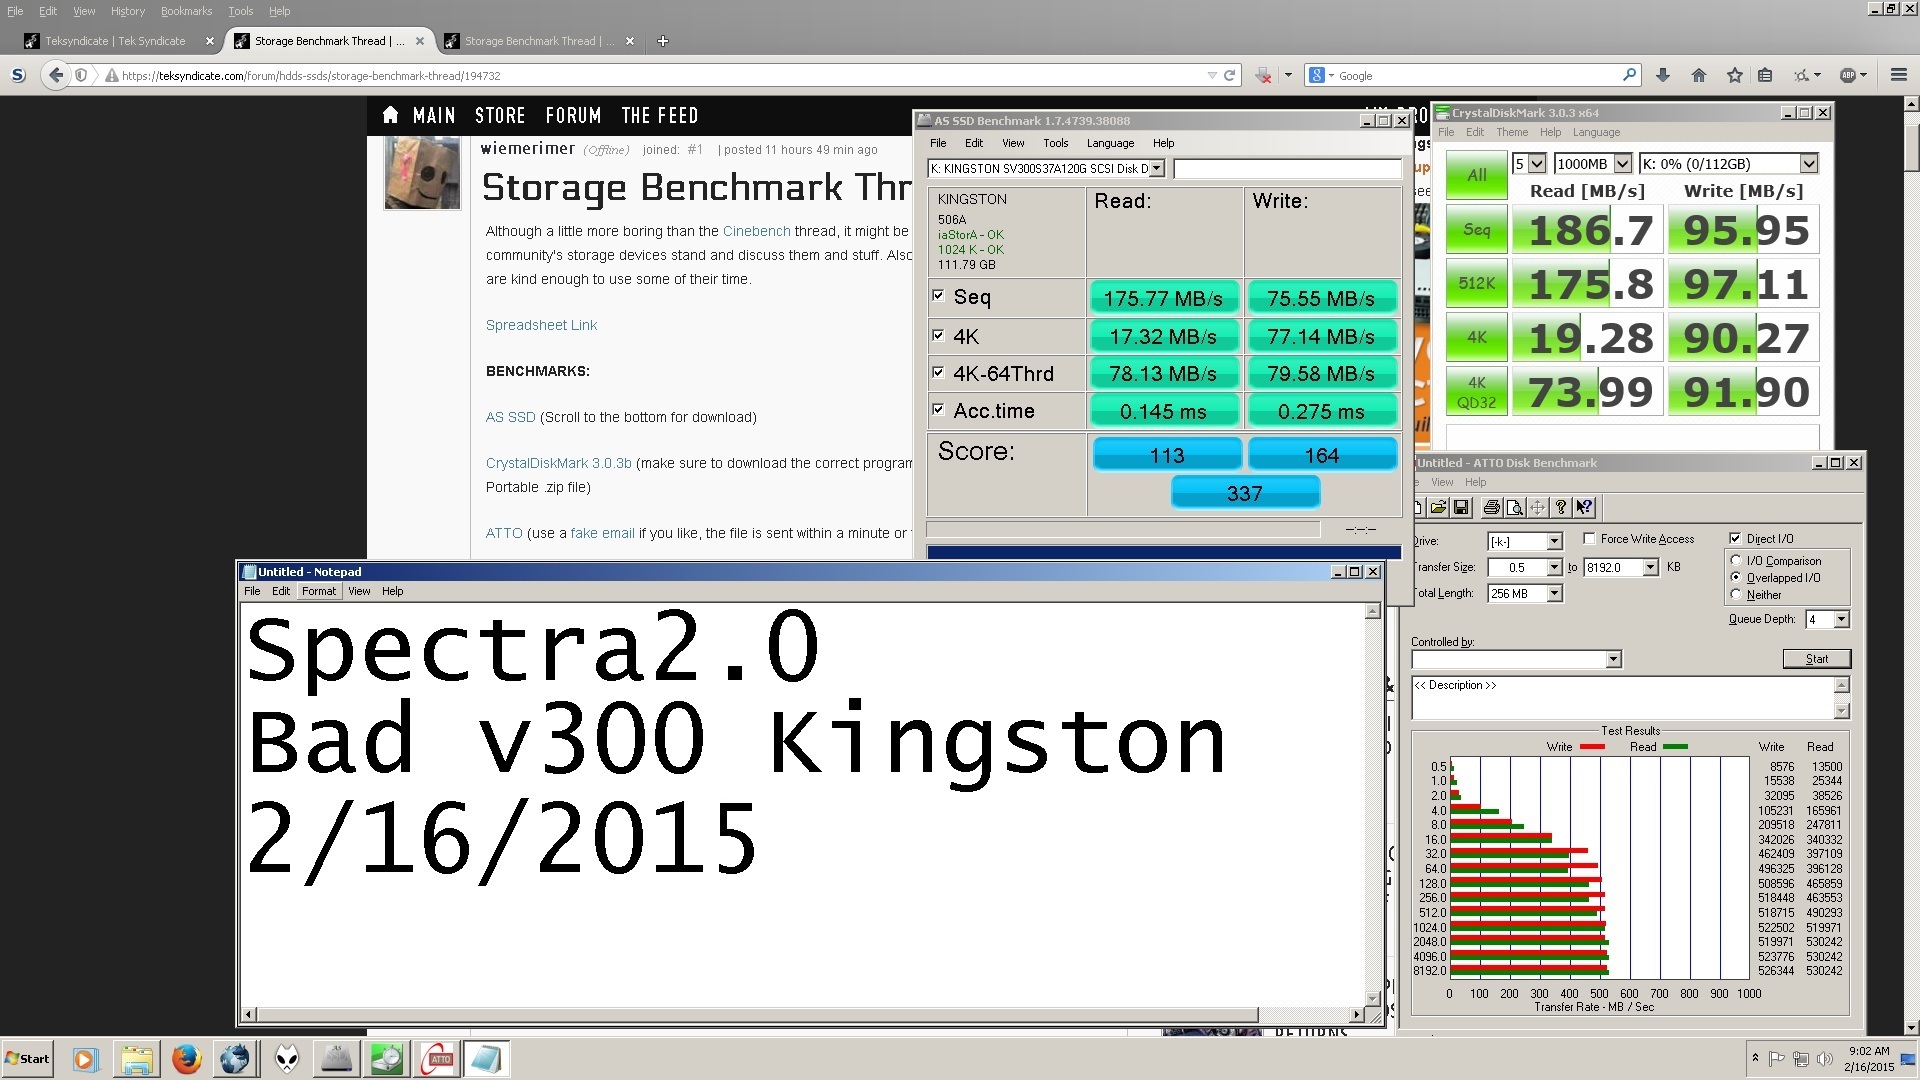Select the I/O Comparison radio button

pos(1736,561)
